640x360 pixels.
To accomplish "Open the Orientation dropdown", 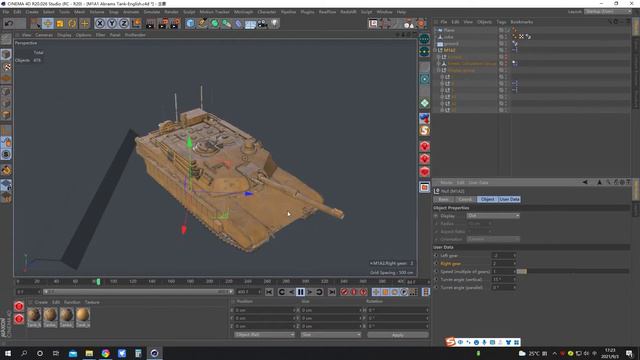I will pyautogui.click(x=493, y=239).
